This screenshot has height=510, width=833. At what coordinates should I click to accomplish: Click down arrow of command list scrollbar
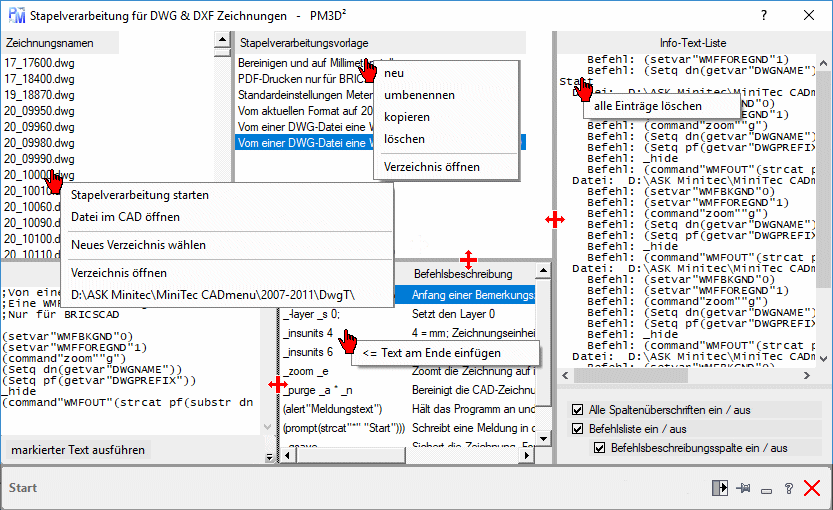tap(543, 439)
